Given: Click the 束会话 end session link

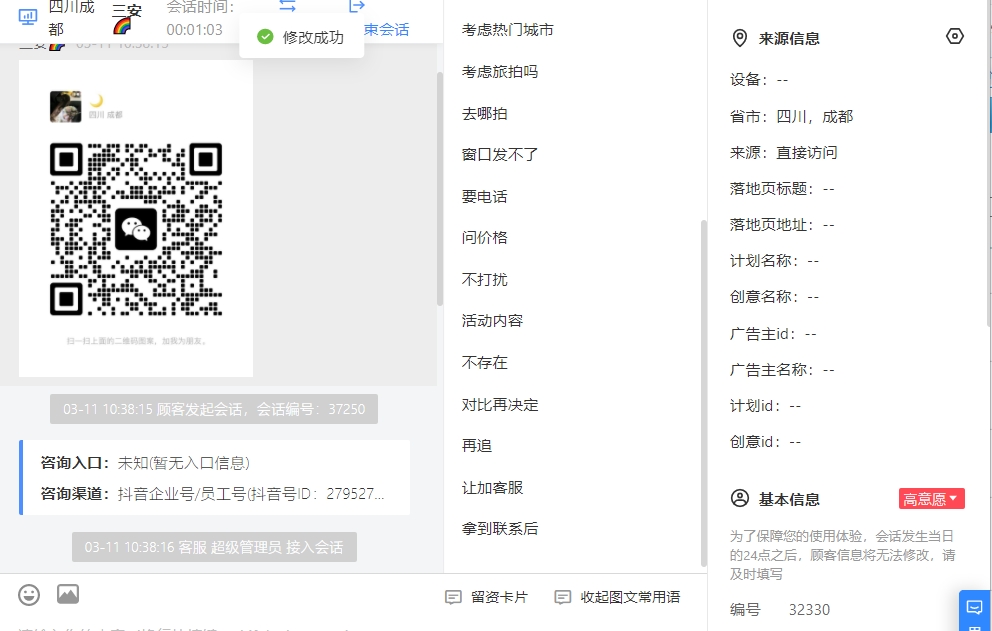Looking at the screenshot, I should [387, 29].
